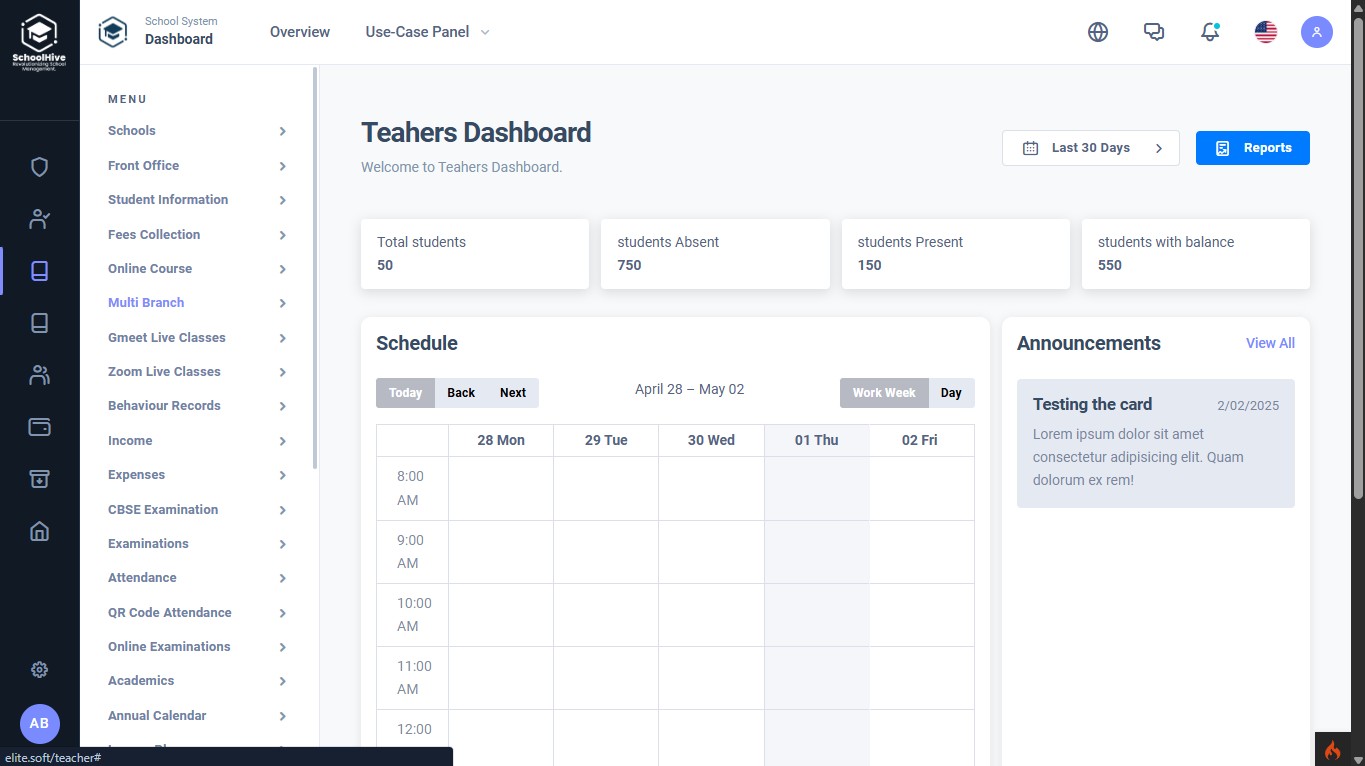Open the chat messages icon
Image resolution: width=1365 pixels, height=766 pixels.
[x=1154, y=32]
